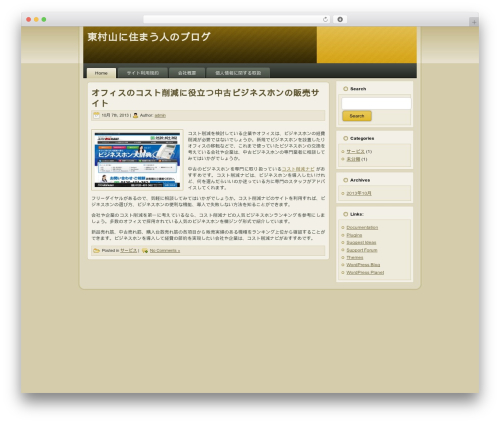Click the round browser button next to reload
500x423 pixels.
click(340, 19)
